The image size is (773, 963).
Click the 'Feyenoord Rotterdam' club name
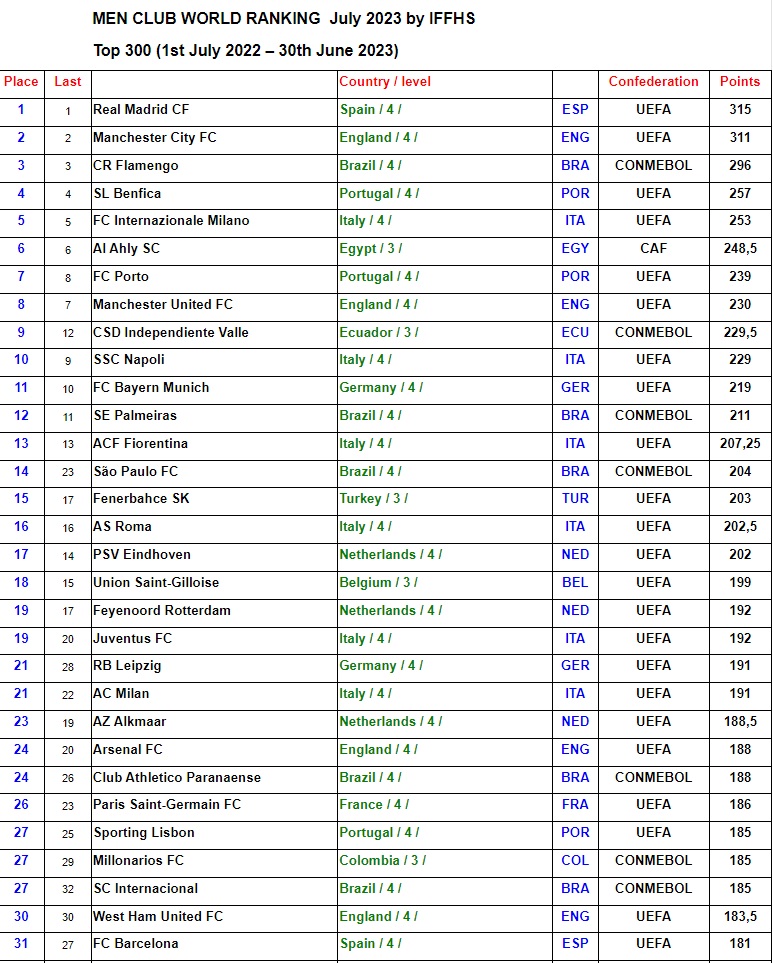tap(162, 610)
